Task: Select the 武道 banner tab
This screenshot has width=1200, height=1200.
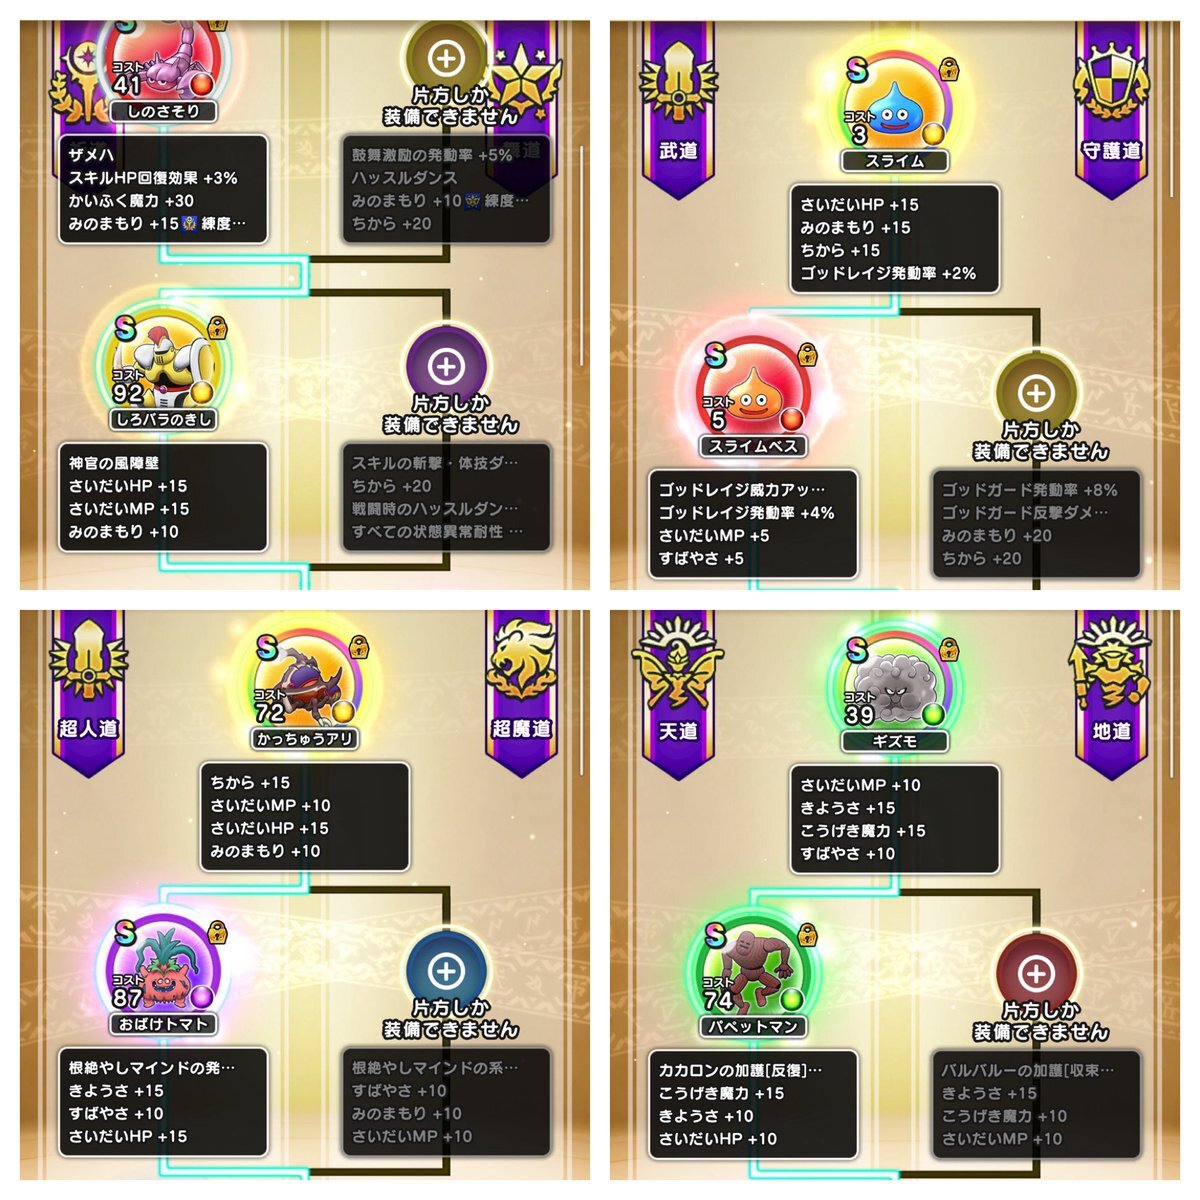Action: pyautogui.click(x=678, y=110)
